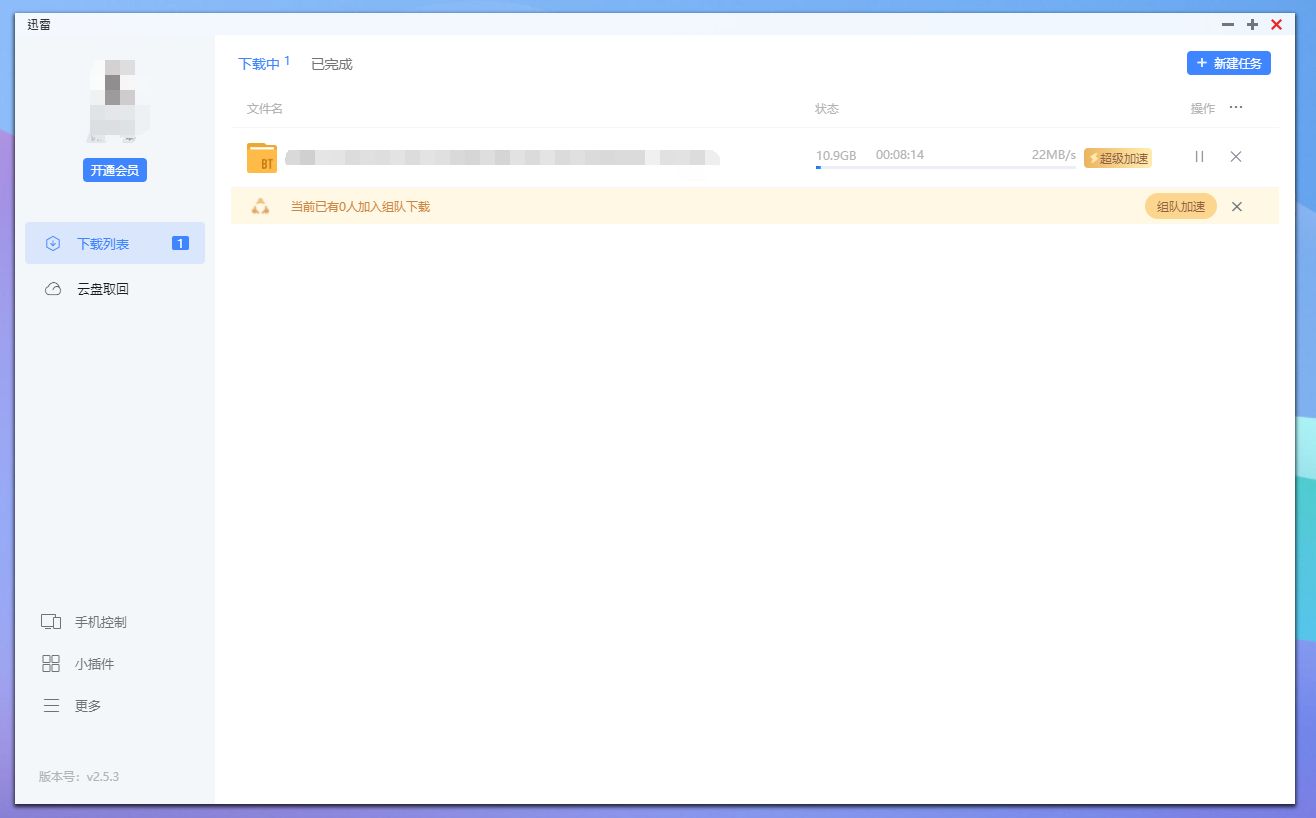The image size is (1316, 818).
Task: Dismiss the team download banner
Action: [1237, 207]
